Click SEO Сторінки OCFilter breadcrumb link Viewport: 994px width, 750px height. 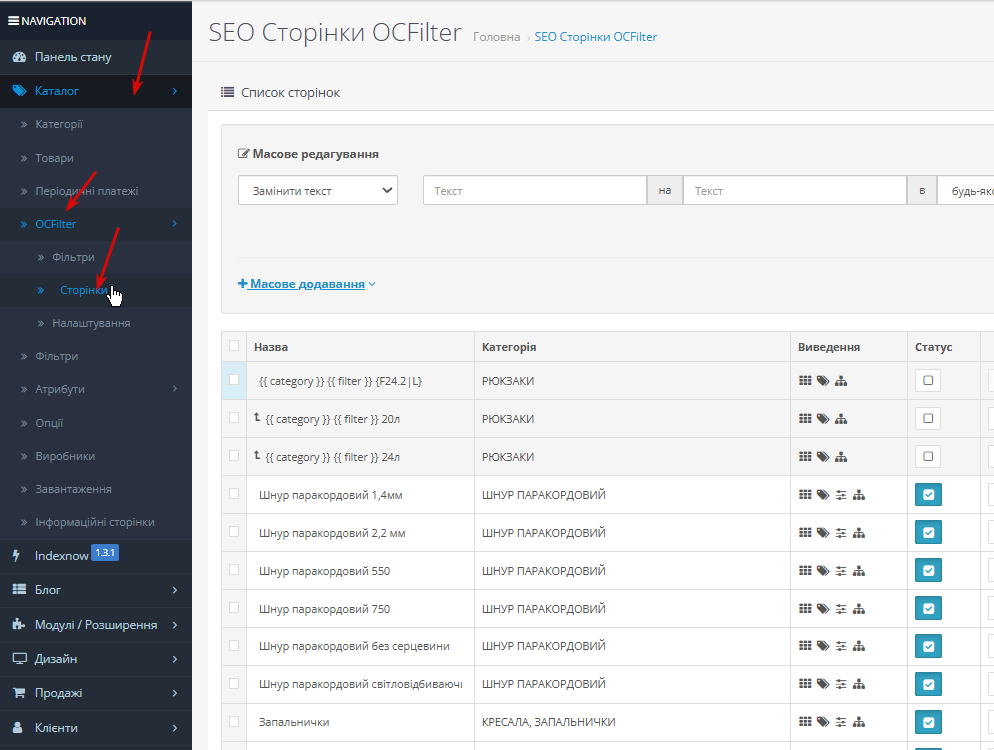coord(595,37)
